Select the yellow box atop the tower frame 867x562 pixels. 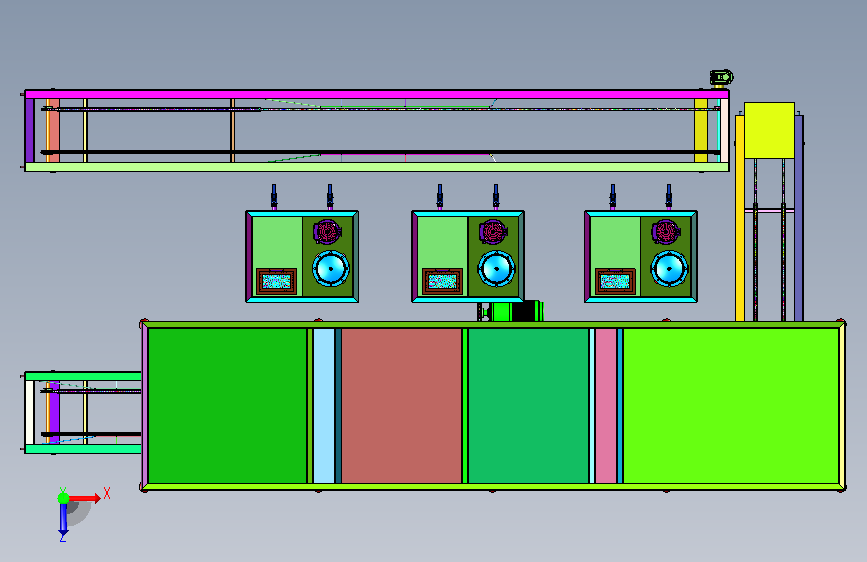769,130
